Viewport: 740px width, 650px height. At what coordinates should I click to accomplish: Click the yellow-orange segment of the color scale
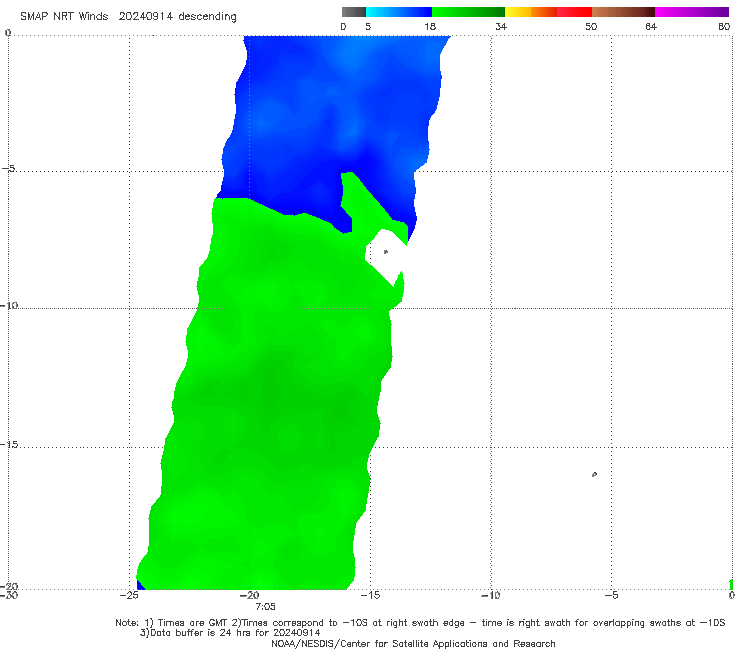pyautogui.click(x=531, y=12)
